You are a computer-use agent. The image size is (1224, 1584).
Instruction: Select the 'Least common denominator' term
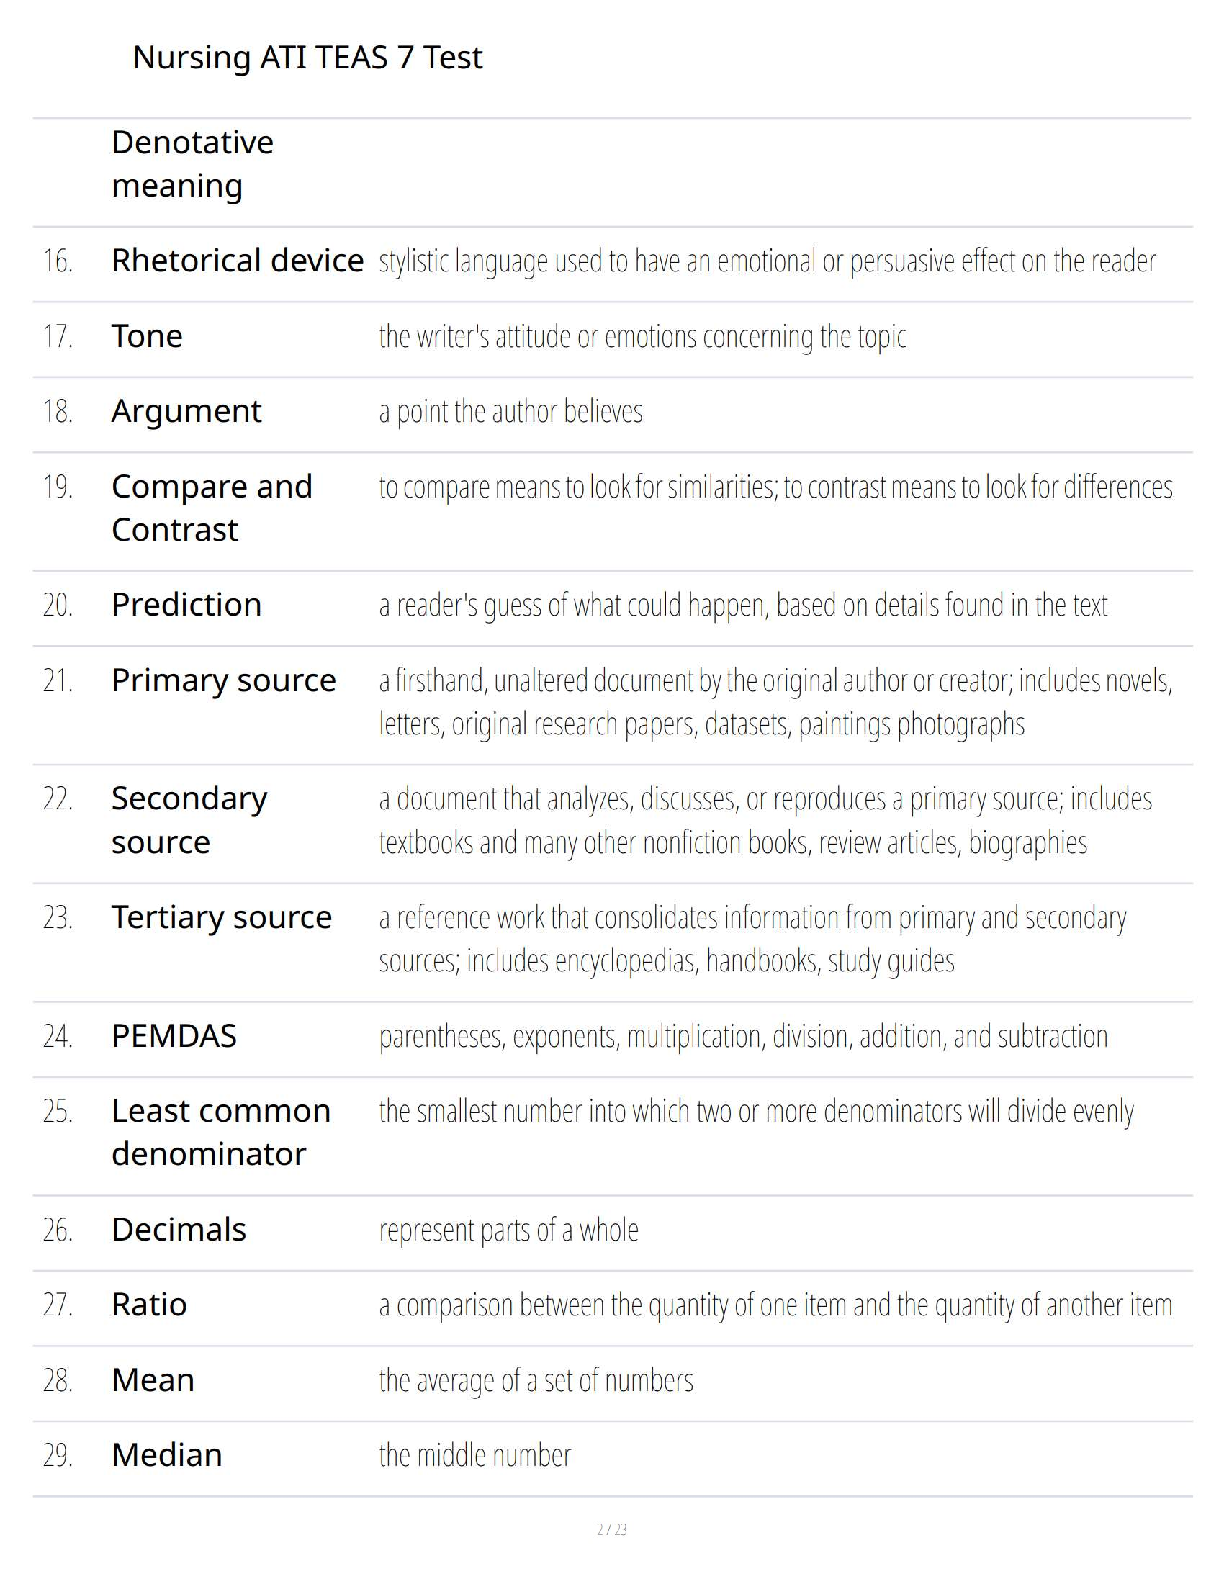[221, 1132]
